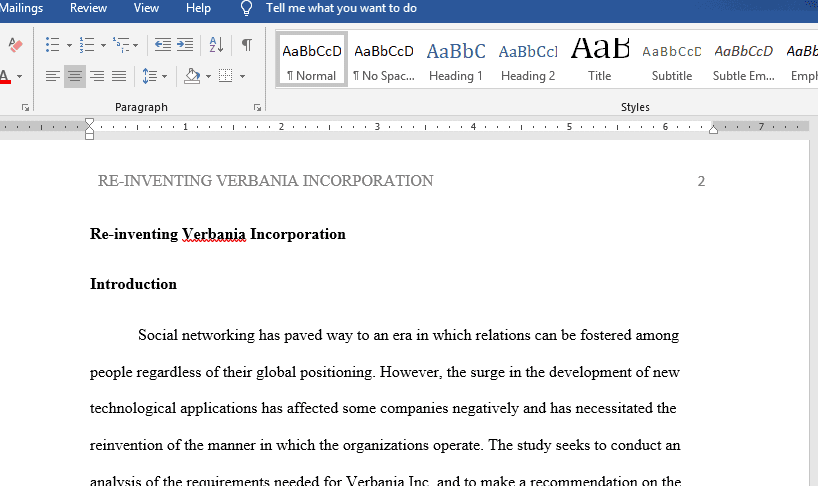Click the Font Color letter A icon

5,77
